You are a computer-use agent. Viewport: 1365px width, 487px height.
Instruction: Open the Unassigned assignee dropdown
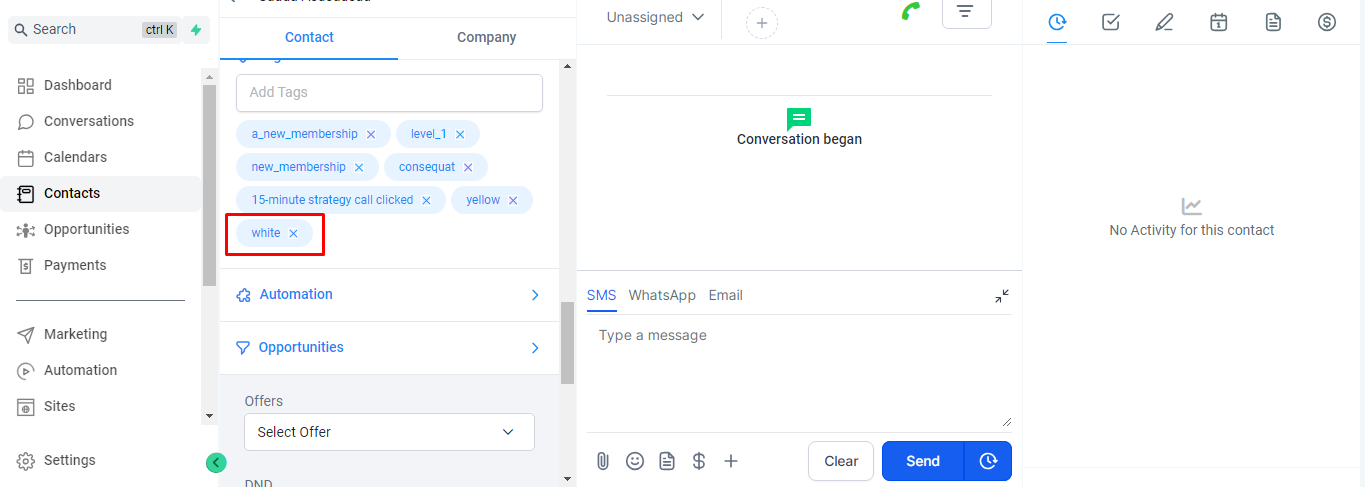655,17
